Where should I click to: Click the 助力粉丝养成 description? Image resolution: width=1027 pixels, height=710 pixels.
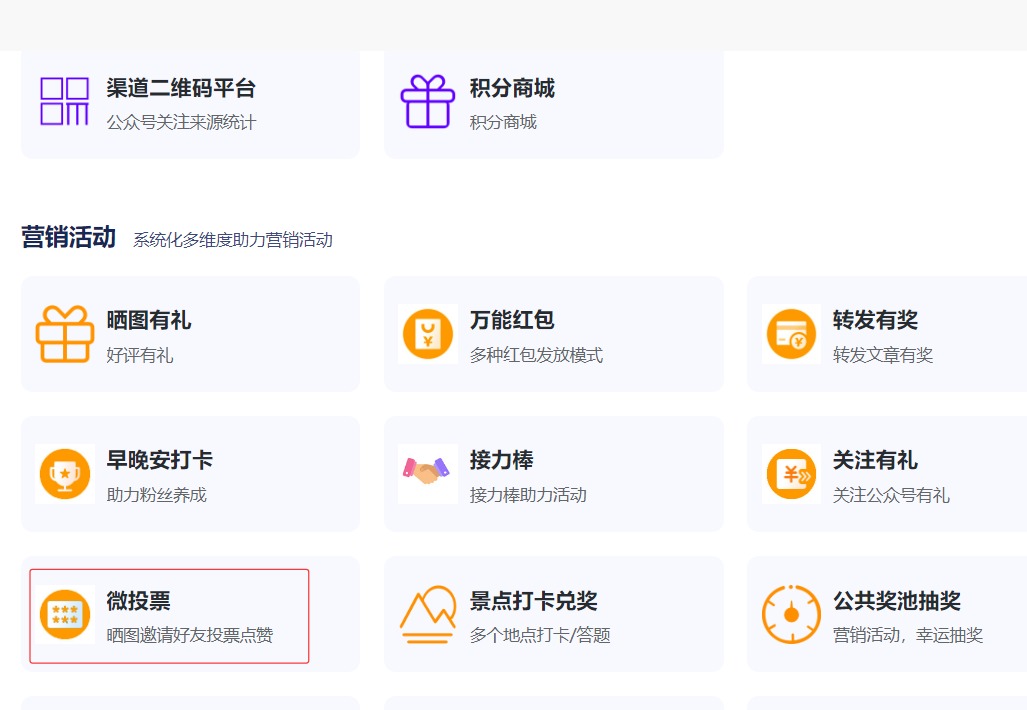157,495
